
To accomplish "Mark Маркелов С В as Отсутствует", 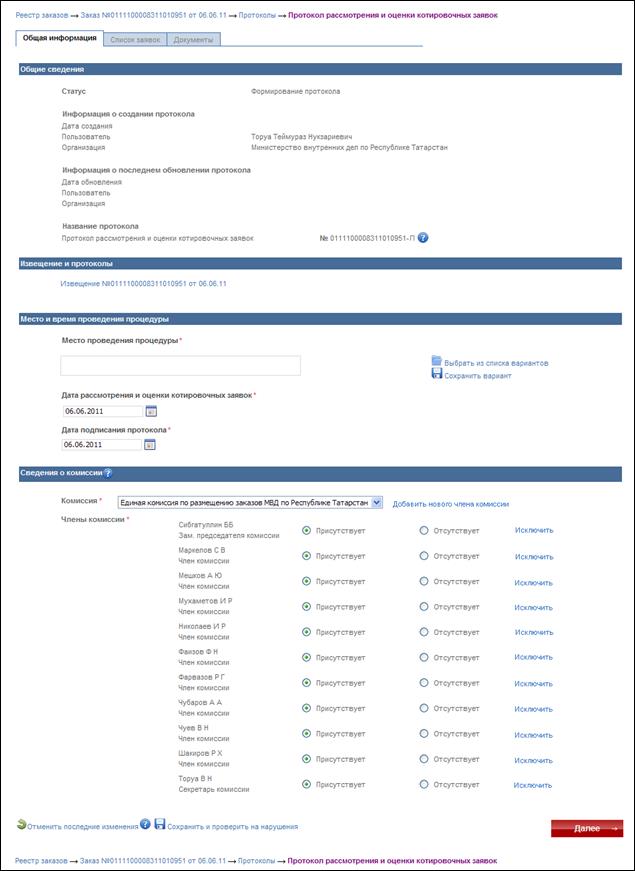I will pos(424,555).
